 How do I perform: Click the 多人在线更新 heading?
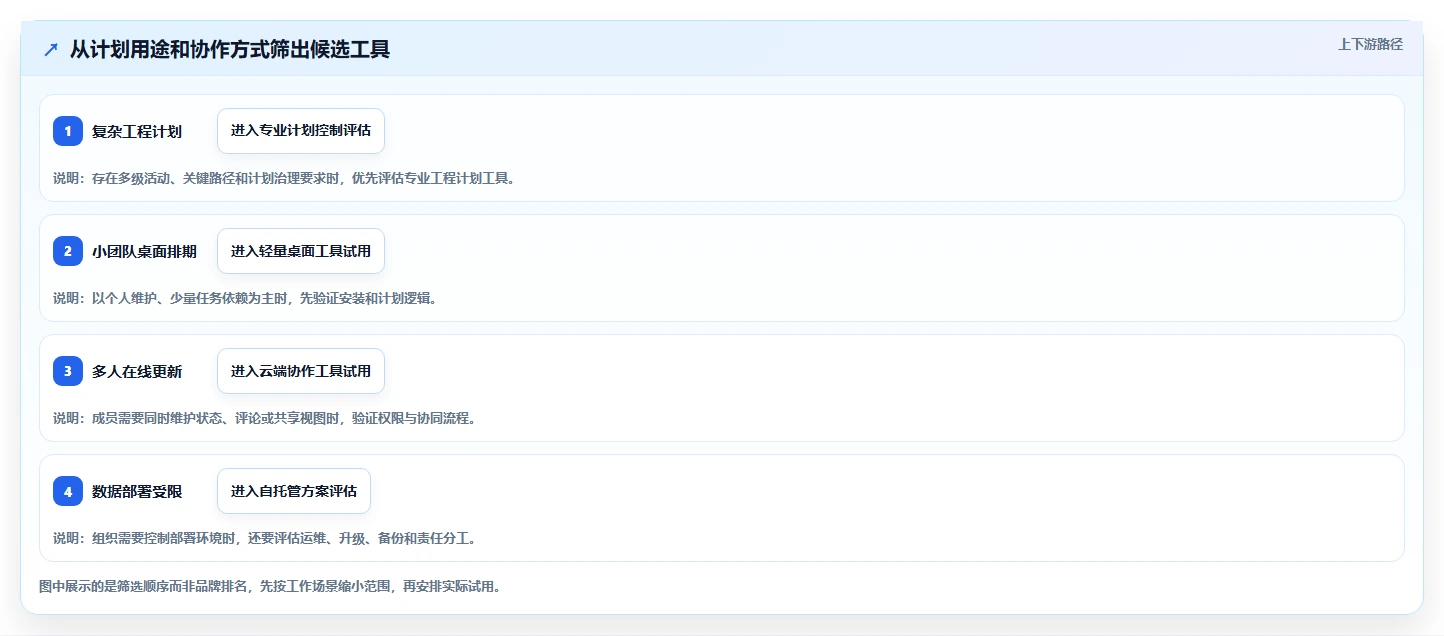click(137, 371)
